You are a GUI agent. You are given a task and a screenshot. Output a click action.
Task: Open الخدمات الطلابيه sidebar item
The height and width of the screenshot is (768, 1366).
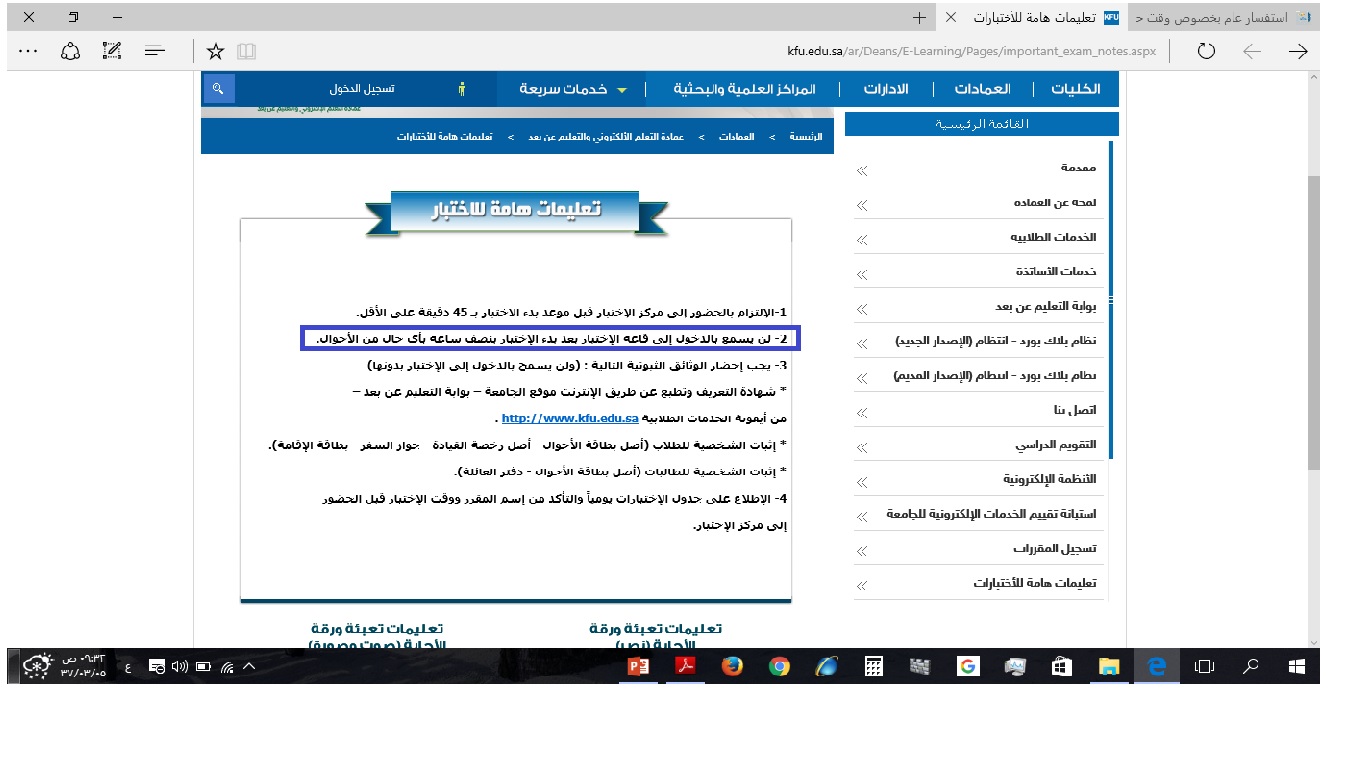(1053, 238)
